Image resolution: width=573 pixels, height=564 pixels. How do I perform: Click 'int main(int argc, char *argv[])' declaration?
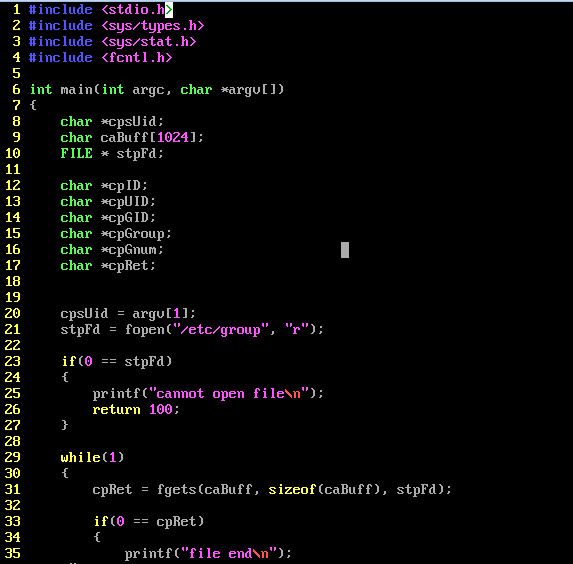(157, 90)
